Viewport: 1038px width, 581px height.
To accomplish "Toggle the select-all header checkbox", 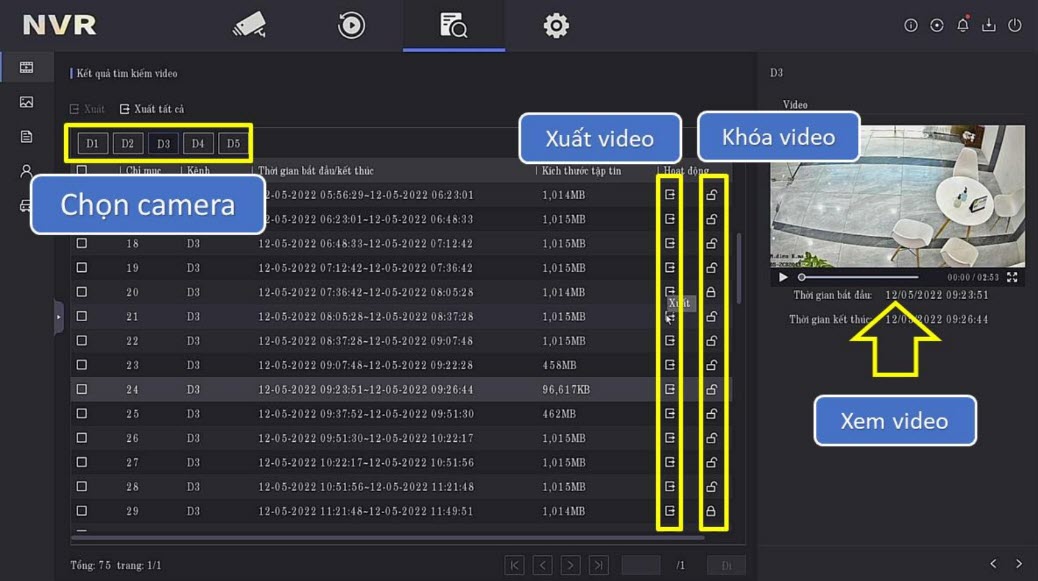I will point(82,171).
